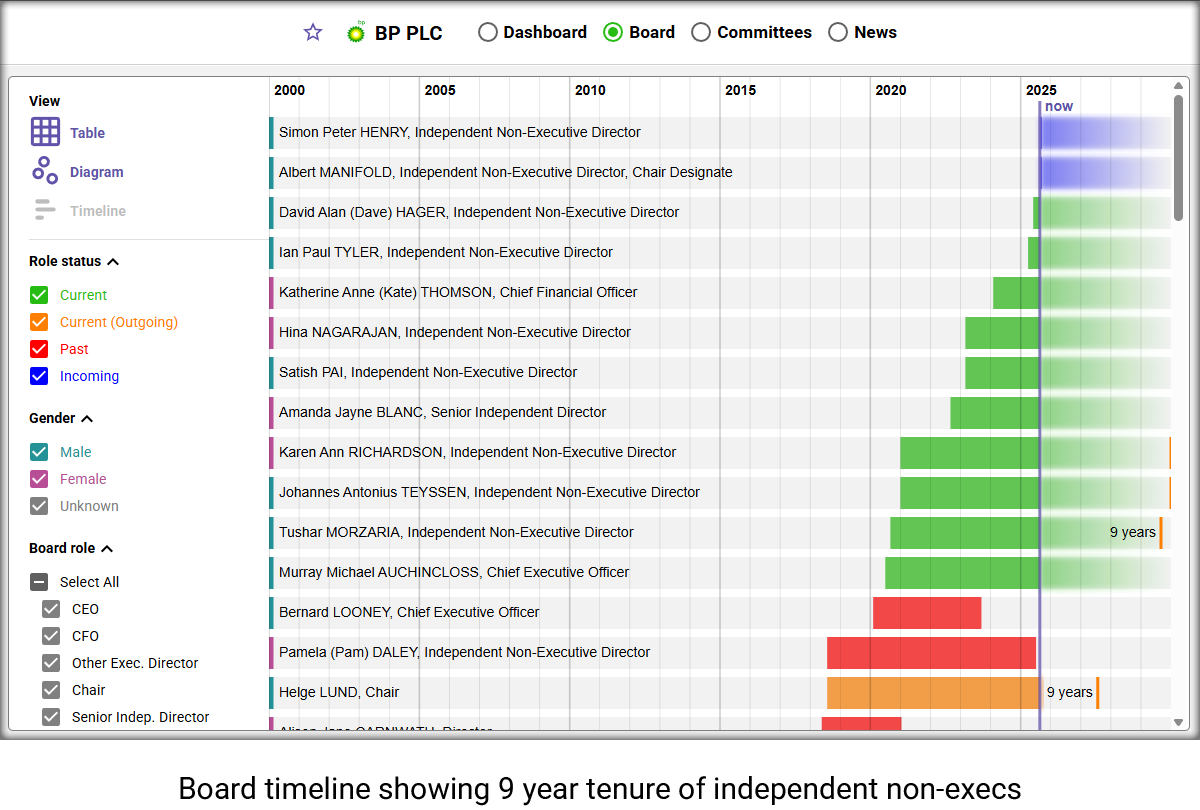This screenshot has width=1200, height=810.
Task: Click the BP logo icon
Action: pyautogui.click(x=356, y=32)
